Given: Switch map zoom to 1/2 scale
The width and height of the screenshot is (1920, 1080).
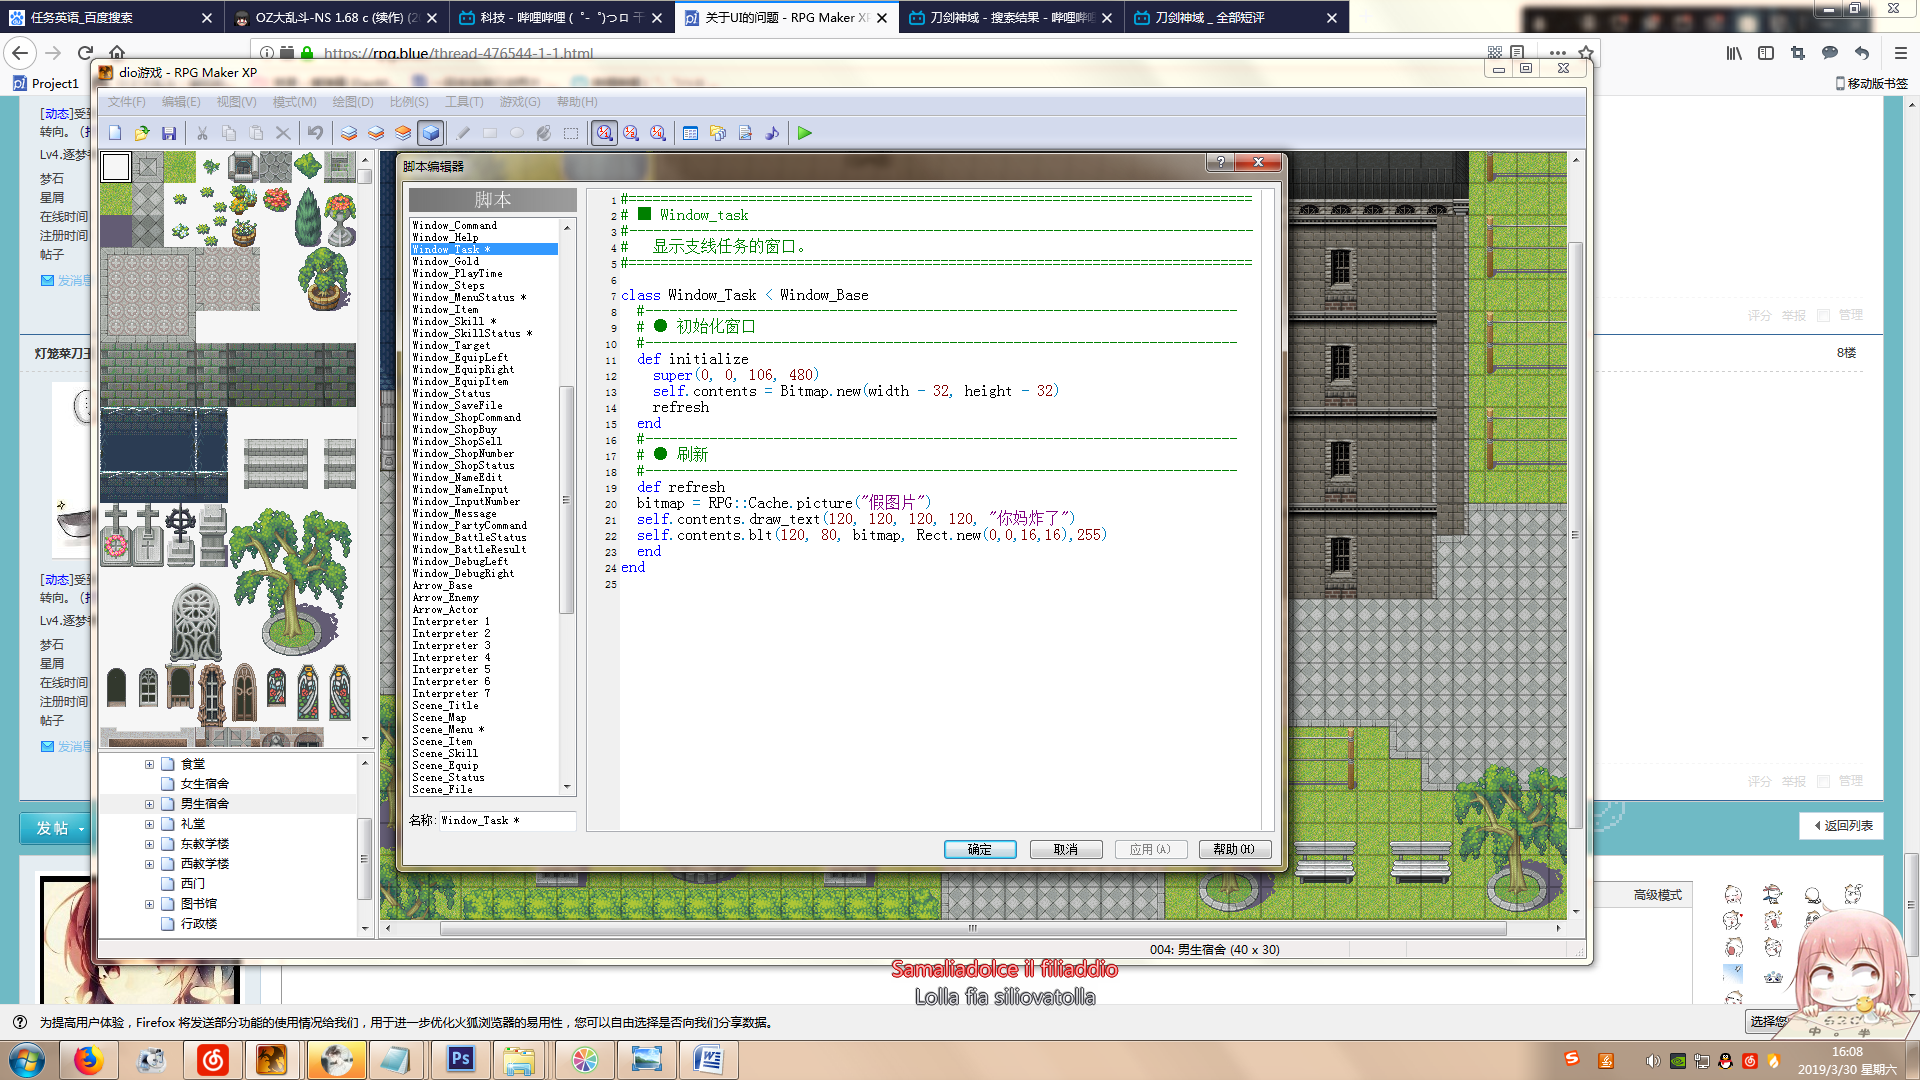Looking at the screenshot, I should pos(631,133).
